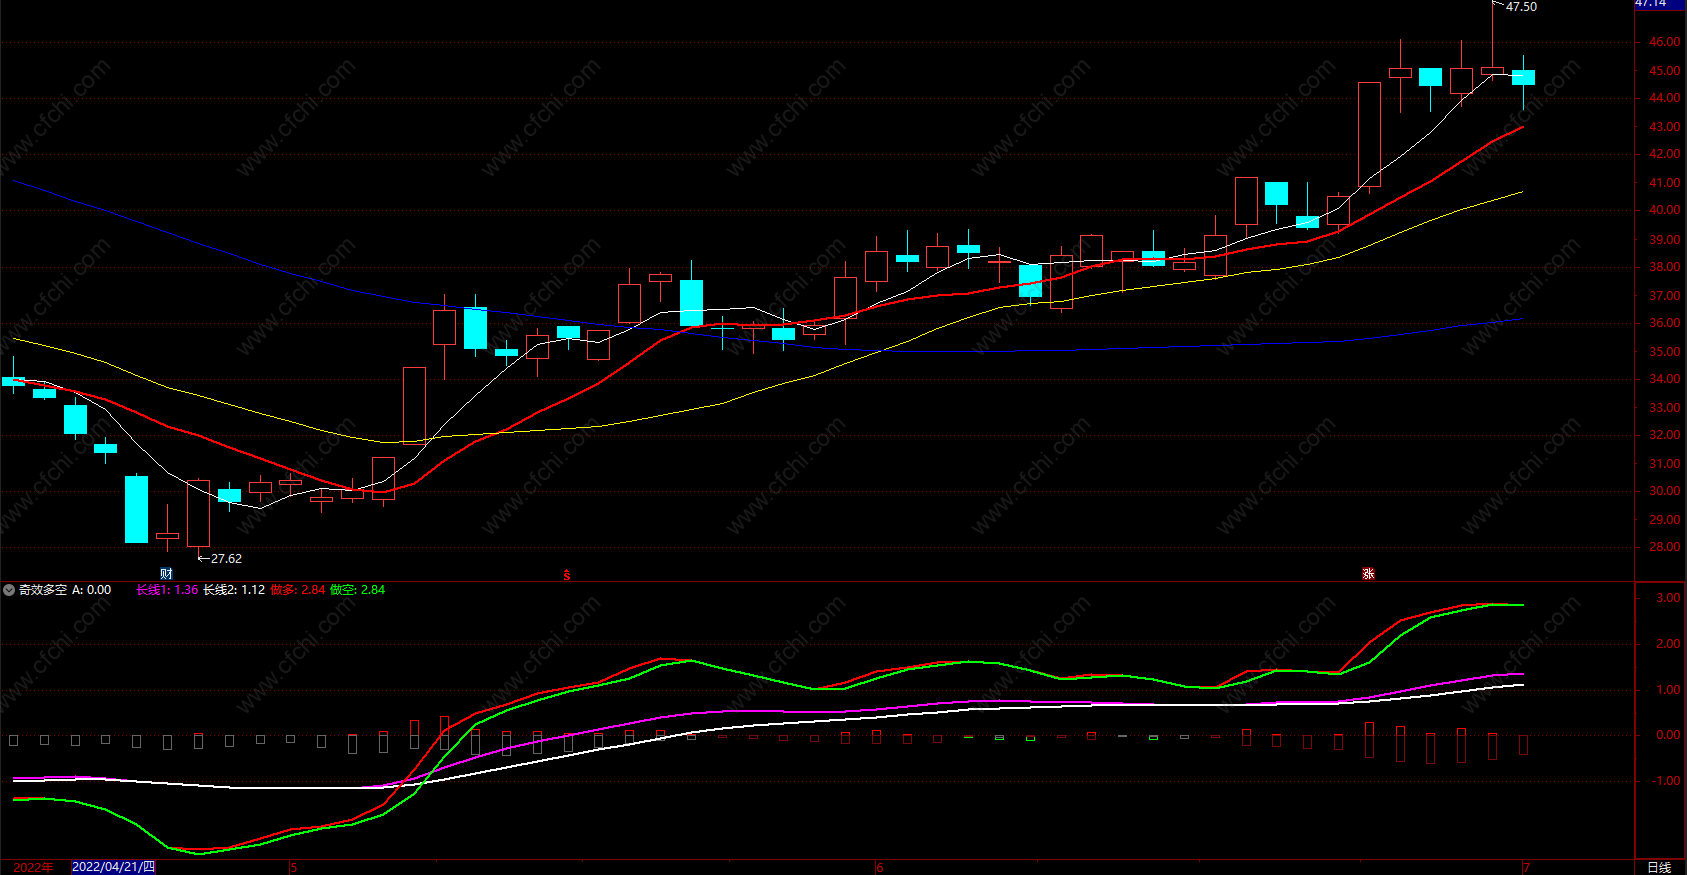Open the 日线 period selector
The image size is (1687, 875).
(1659, 867)
